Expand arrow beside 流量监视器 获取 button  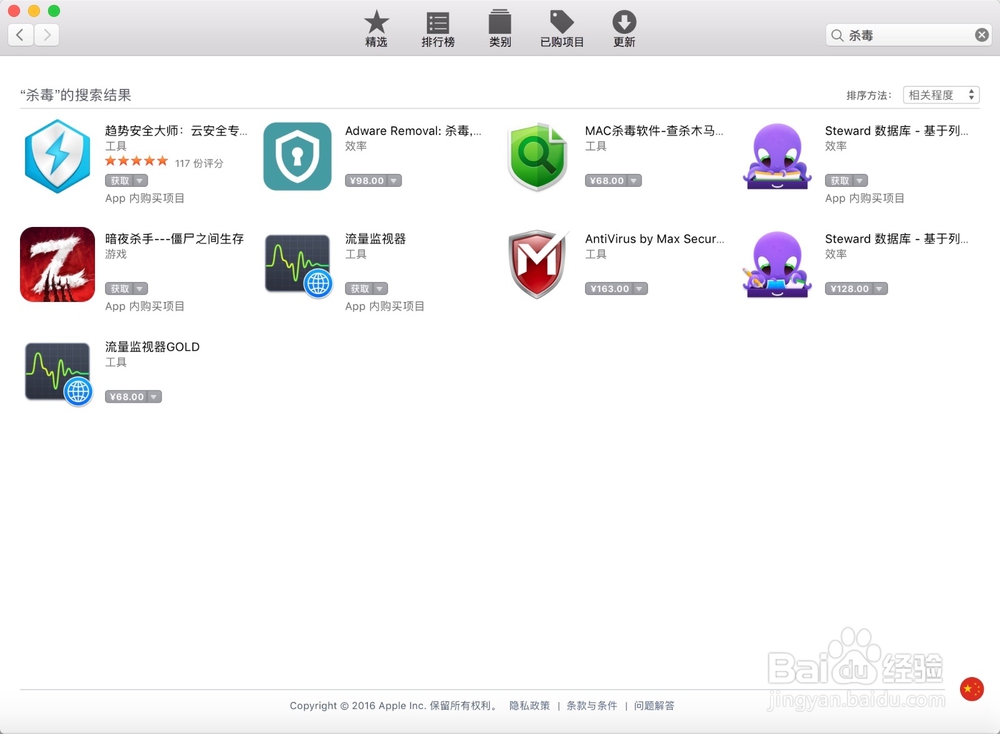pyautogui.click(x=380, y=288)
